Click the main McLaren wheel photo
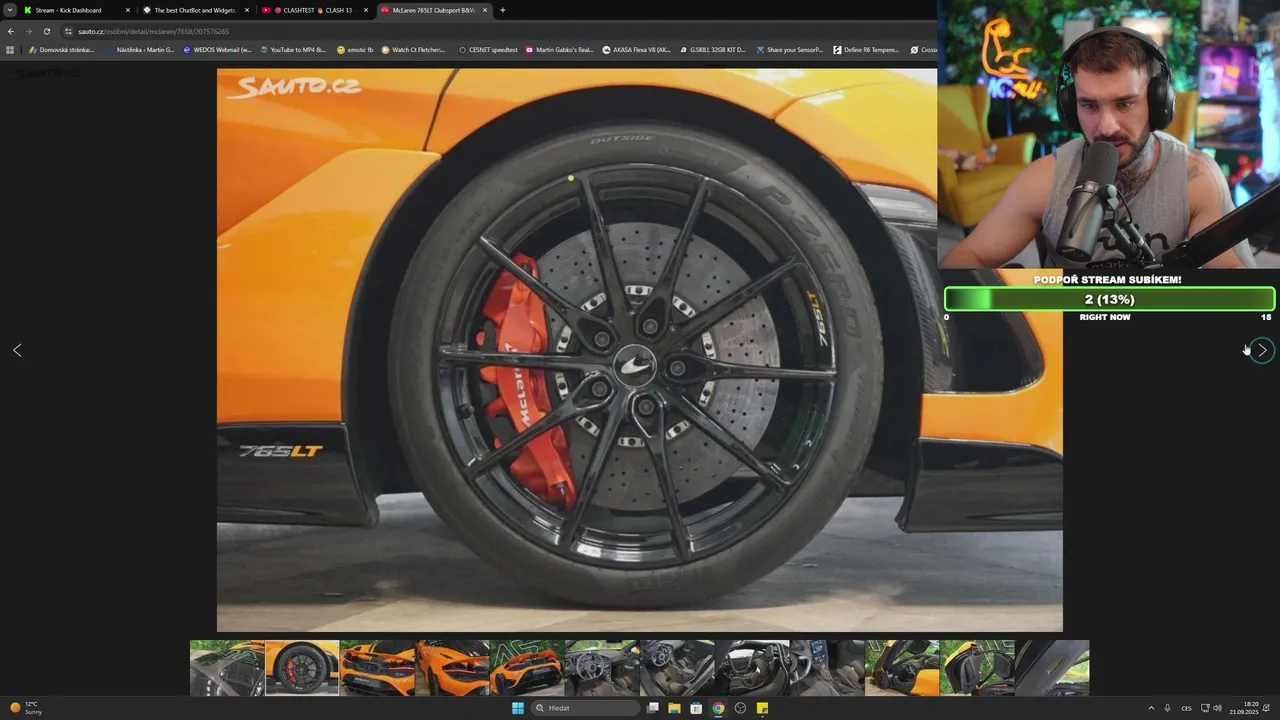This screenshot has height=720, width=1280. [640, 350]
